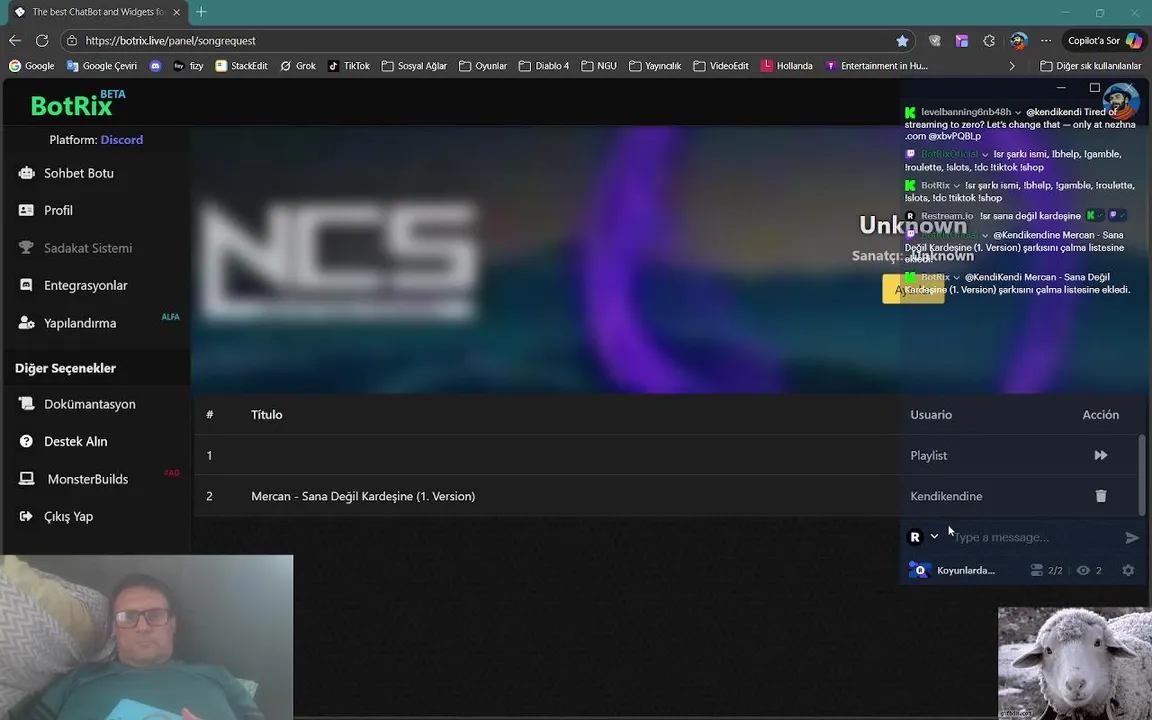Open browser settings and more menu
This screenshot has width=1152, height=720.
point(1045,40)
